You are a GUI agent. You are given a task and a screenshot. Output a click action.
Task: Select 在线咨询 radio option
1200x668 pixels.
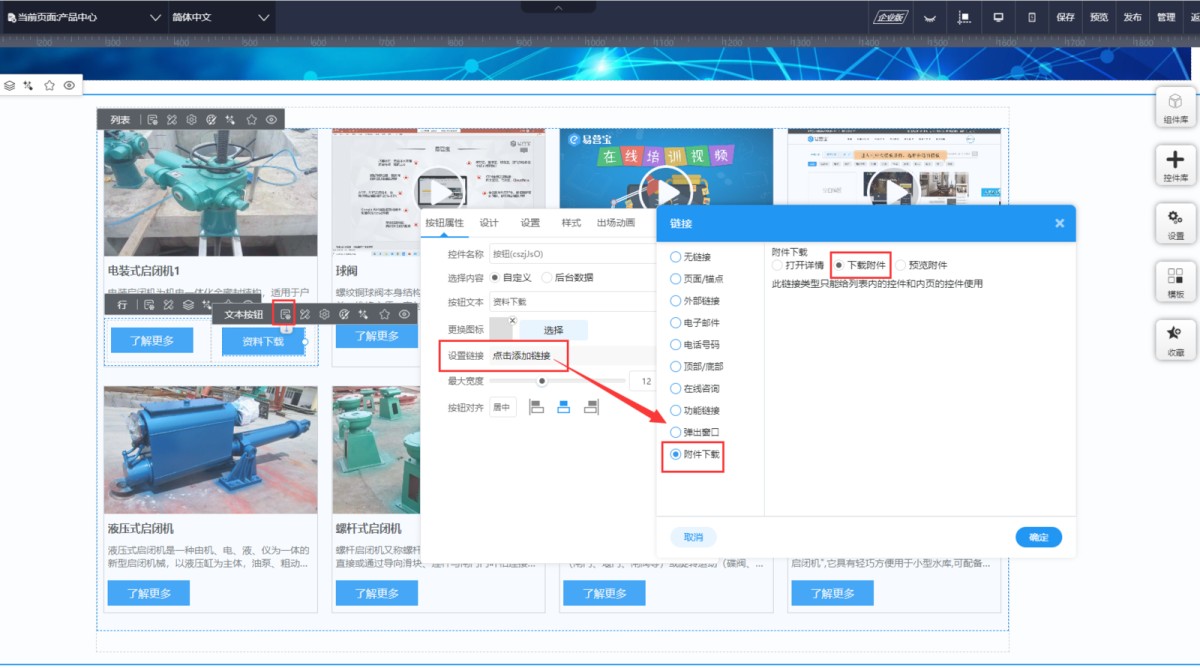(x=676, y=389)
